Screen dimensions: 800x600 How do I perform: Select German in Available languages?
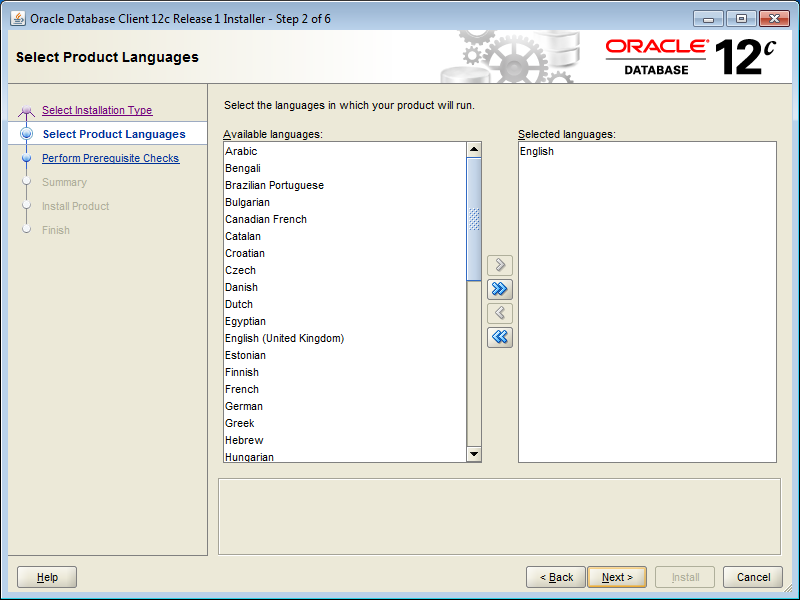tap(345, 406)
